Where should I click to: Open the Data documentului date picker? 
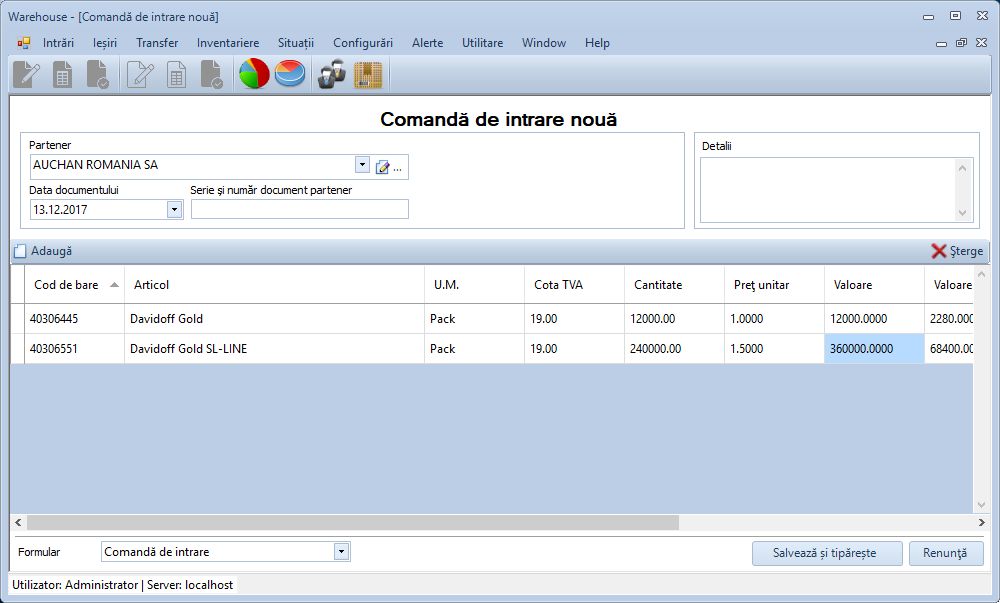point(175,209)
